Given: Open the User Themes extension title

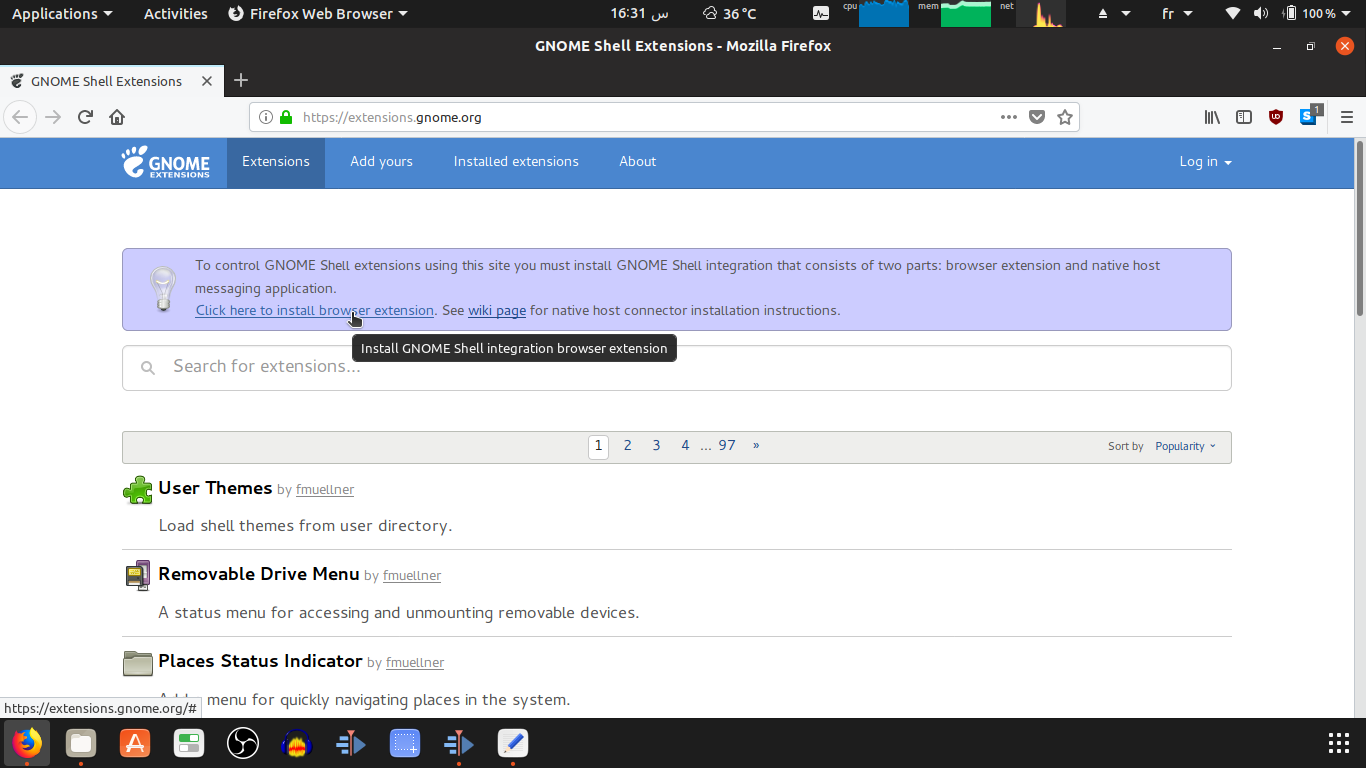Looking at the screenshot, I should point(215,488).
